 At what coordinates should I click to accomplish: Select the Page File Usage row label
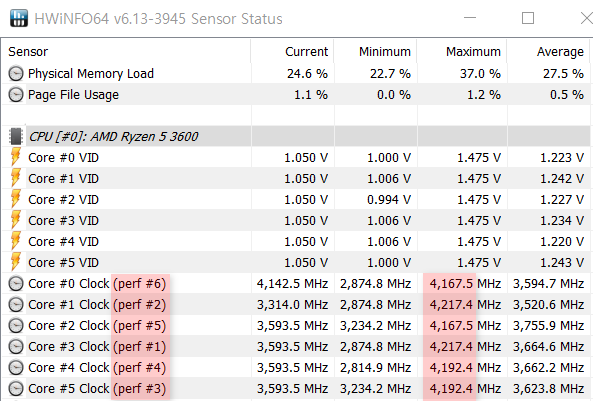pyautogui.click(x=73, y=95)
